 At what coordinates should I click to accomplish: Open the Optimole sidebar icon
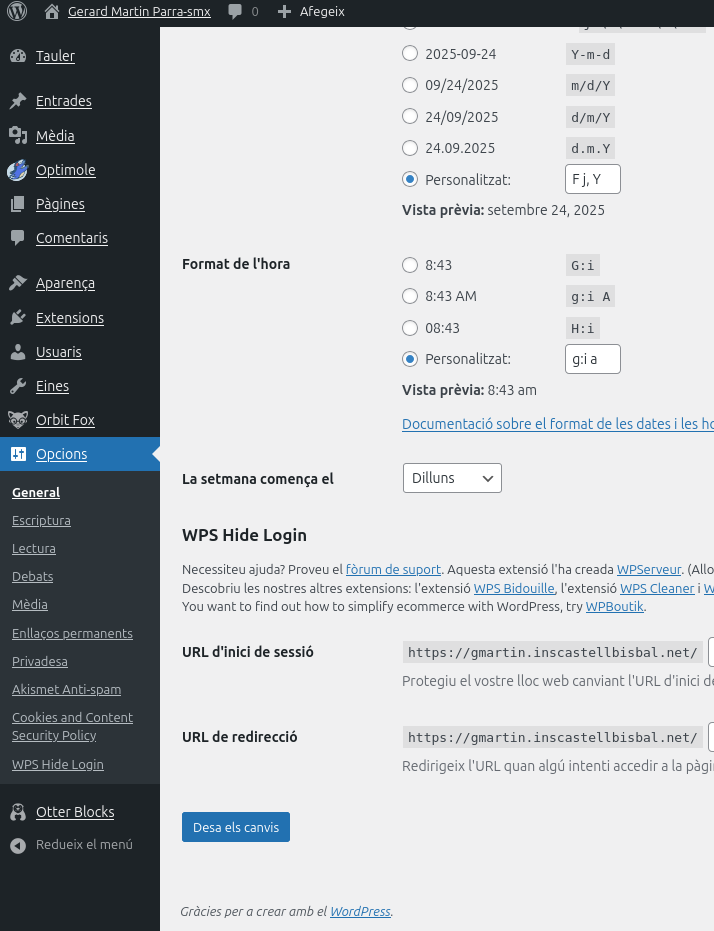click(x=17, y=170)
